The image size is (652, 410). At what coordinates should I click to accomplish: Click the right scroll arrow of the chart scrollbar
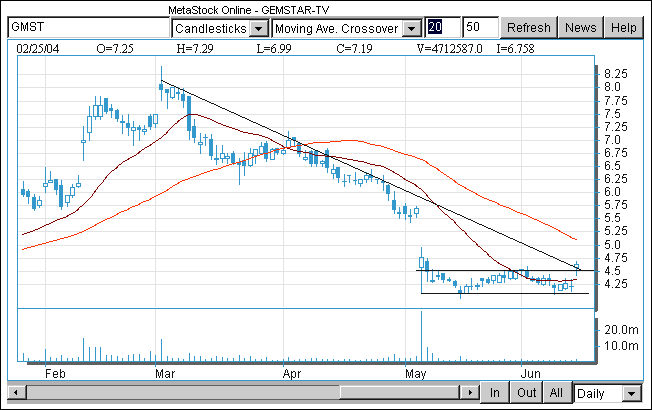click(x=470, y=393)
